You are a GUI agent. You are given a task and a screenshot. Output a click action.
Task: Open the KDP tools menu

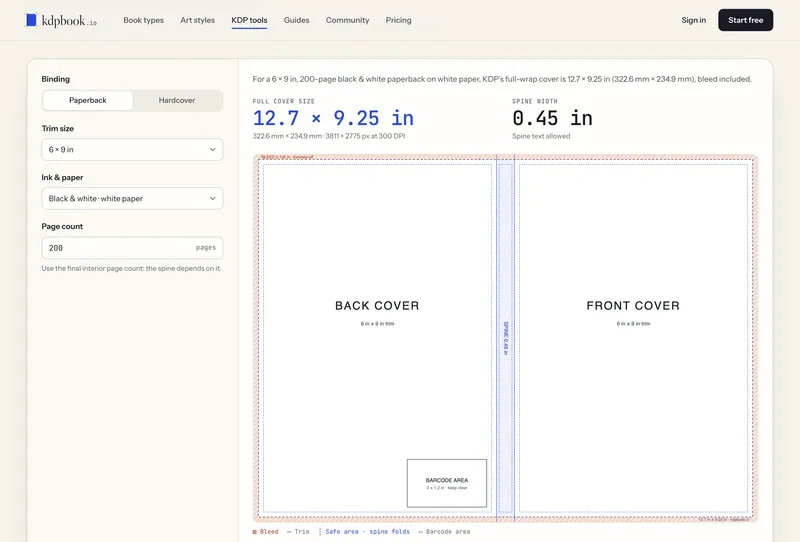tap(249, 20)
